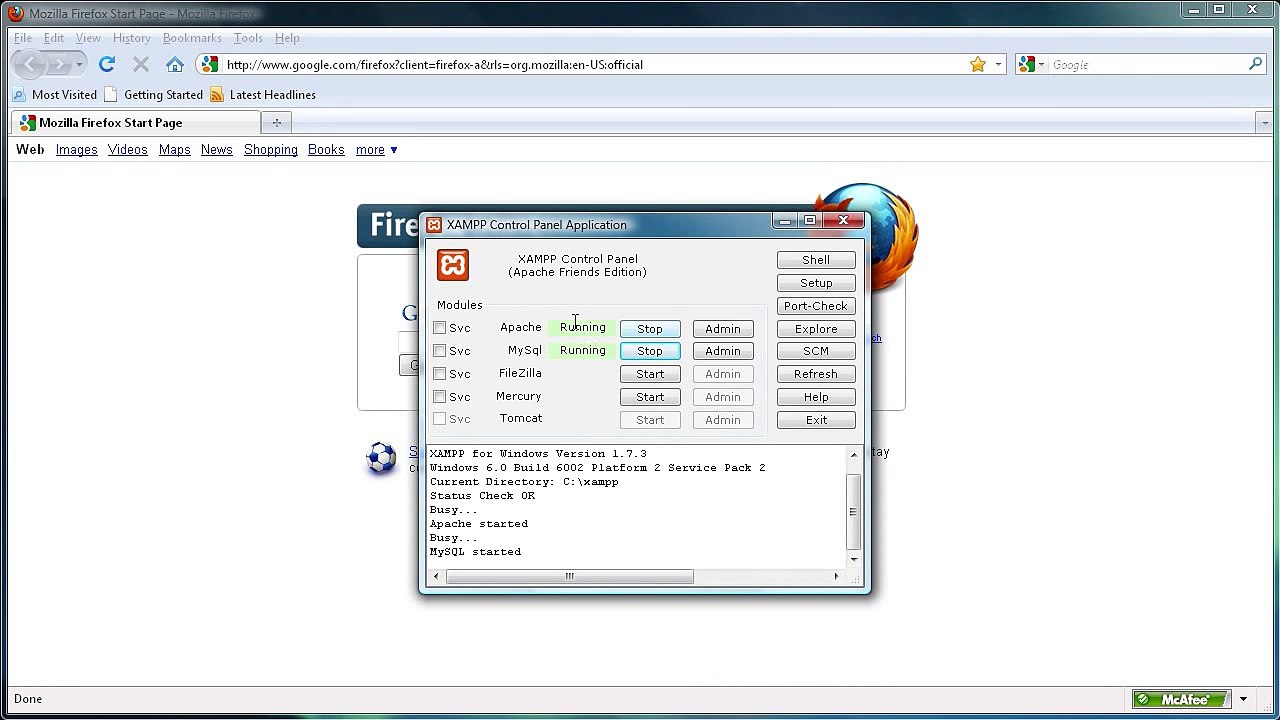Viewport: 1280px width, 720px height.
Task: Open SCM services manager
Action: [x=816, y=352]
